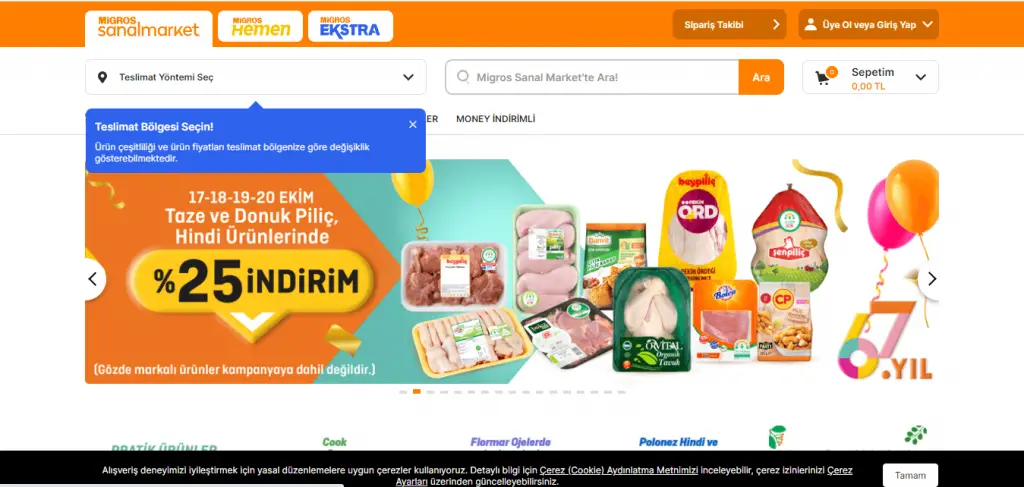1024x487 pixels.
Task: Select the Migros Sanalmarket tab
Action: coord(149,29)
